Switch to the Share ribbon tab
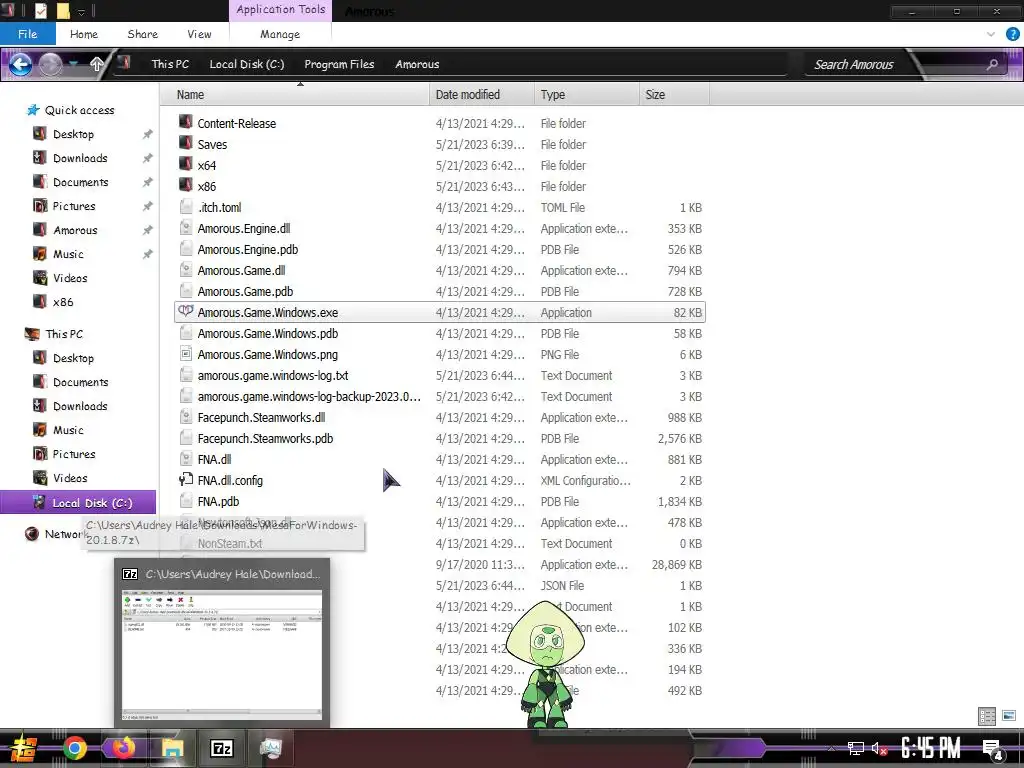1024x768 pixels. [x=142, y=34]
